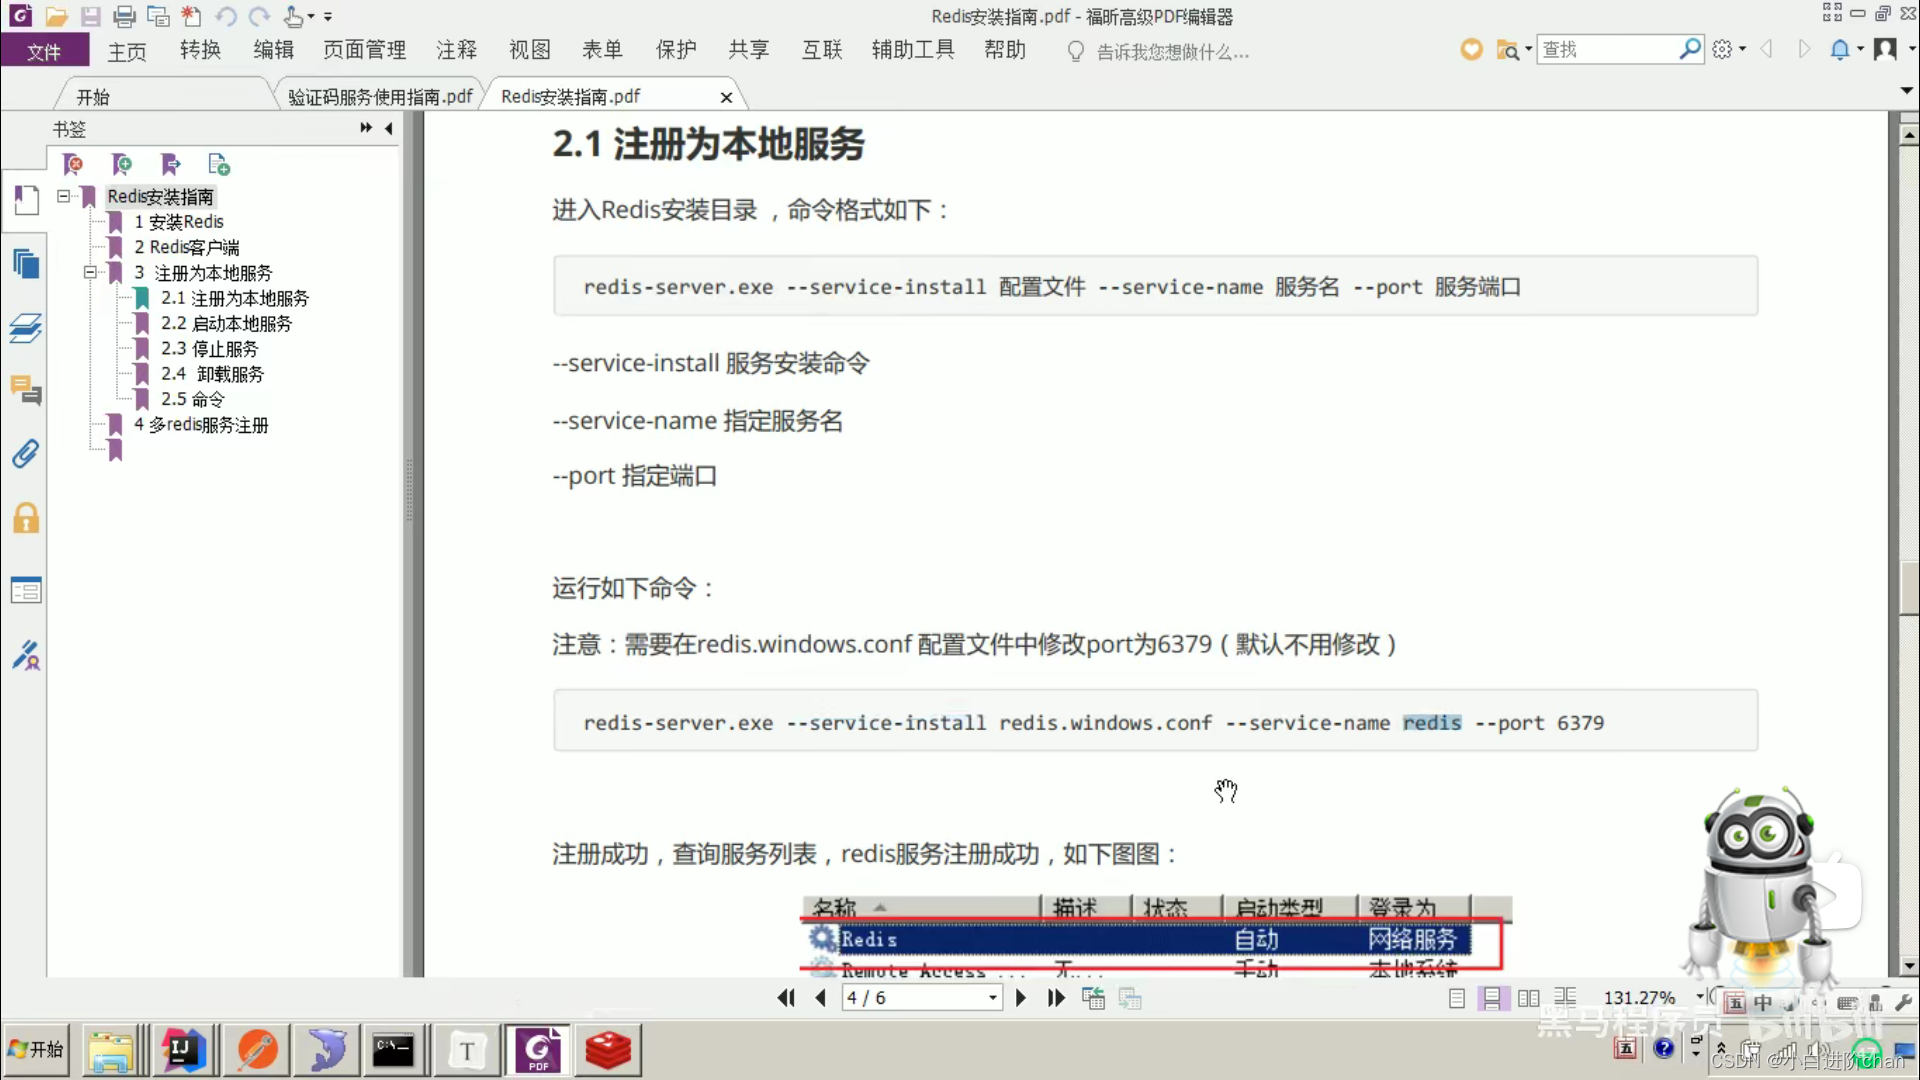Collapse the Redis安装指南 root bookmark
Screen dimensions: 1920x1080
click(64, 196)
